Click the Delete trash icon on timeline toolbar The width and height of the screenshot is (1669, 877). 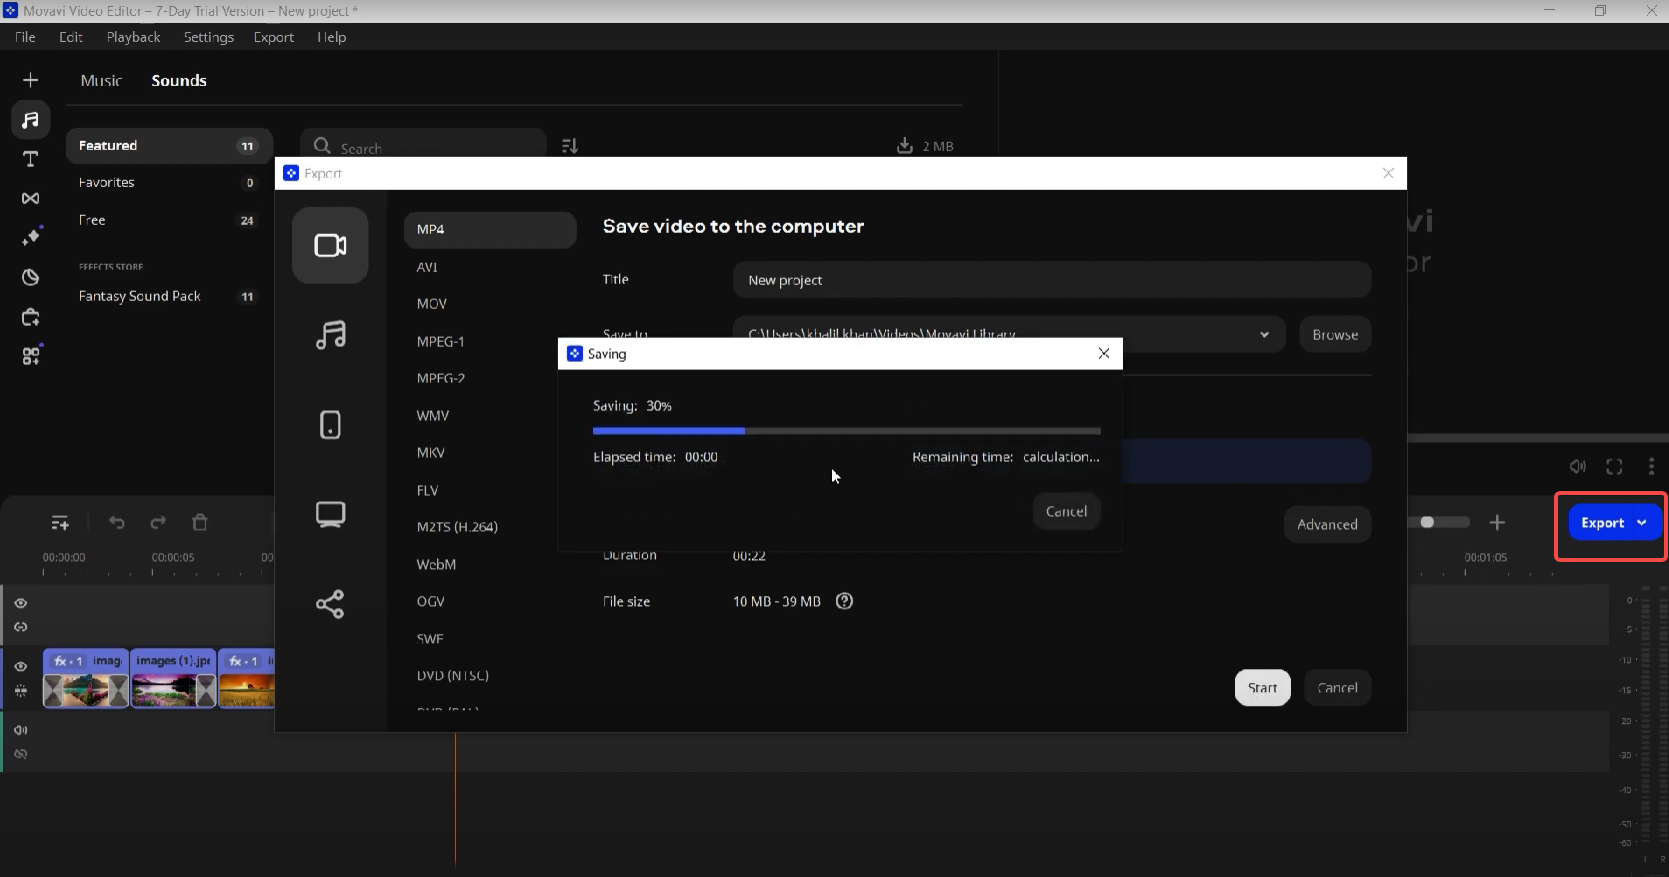(200, 522)
